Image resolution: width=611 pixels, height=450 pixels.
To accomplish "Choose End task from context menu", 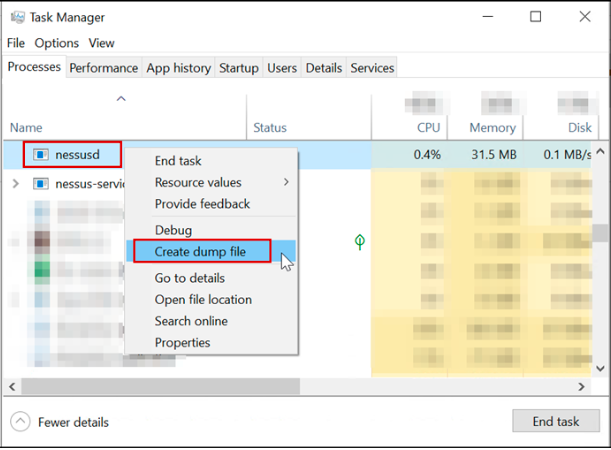I will pos(178,160).
